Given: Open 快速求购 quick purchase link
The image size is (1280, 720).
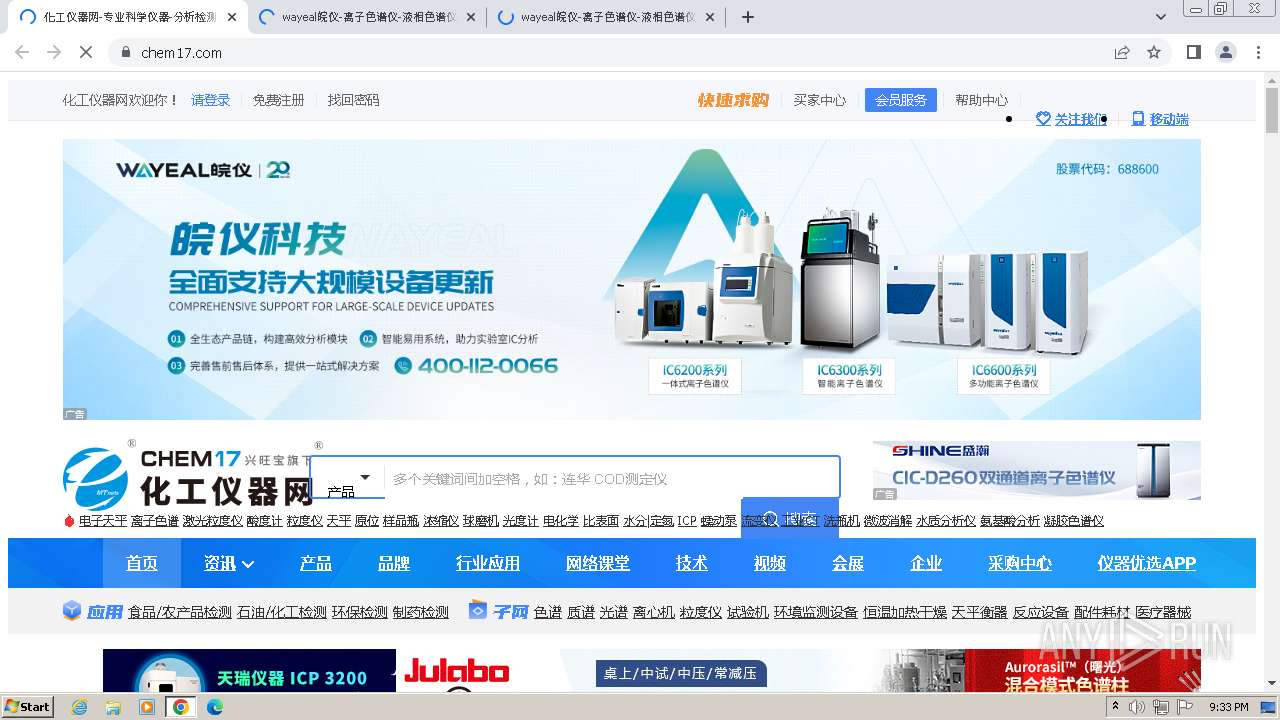Looking at the screenshot, I should point(733,100).
